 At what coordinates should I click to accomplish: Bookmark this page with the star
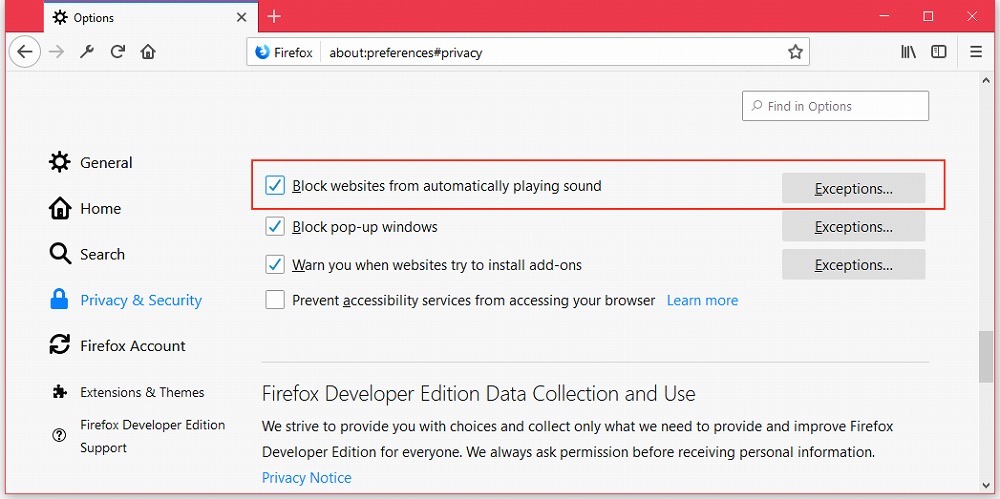pos(795,52)
